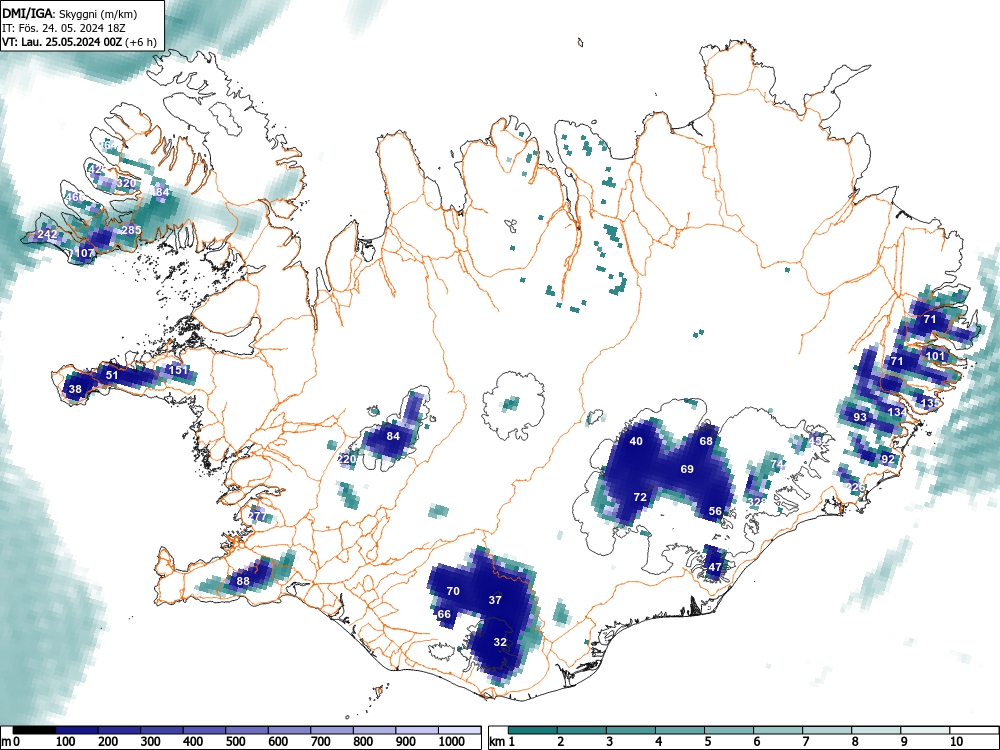Screen dimensions: 1000x750
Task: Click the visibility value 242 on the map
Action: (47, 234)
